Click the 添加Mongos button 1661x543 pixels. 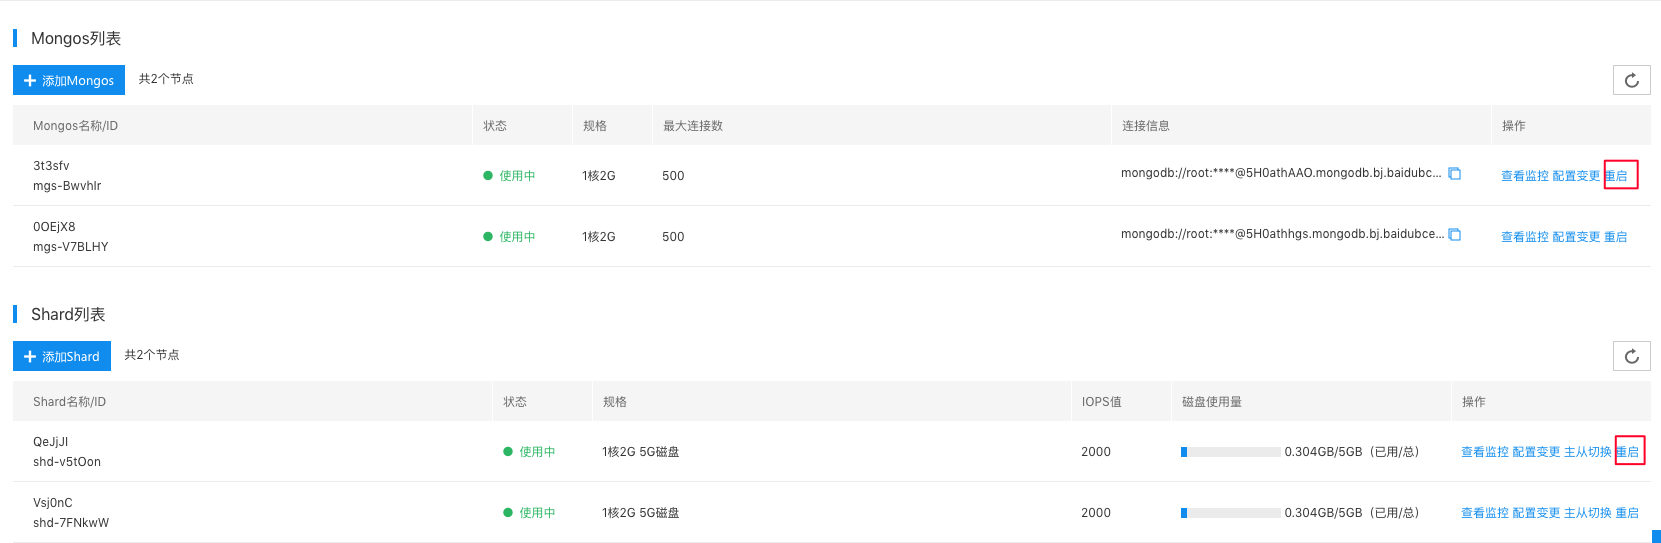pyautogui.click(x=69, y=80)
